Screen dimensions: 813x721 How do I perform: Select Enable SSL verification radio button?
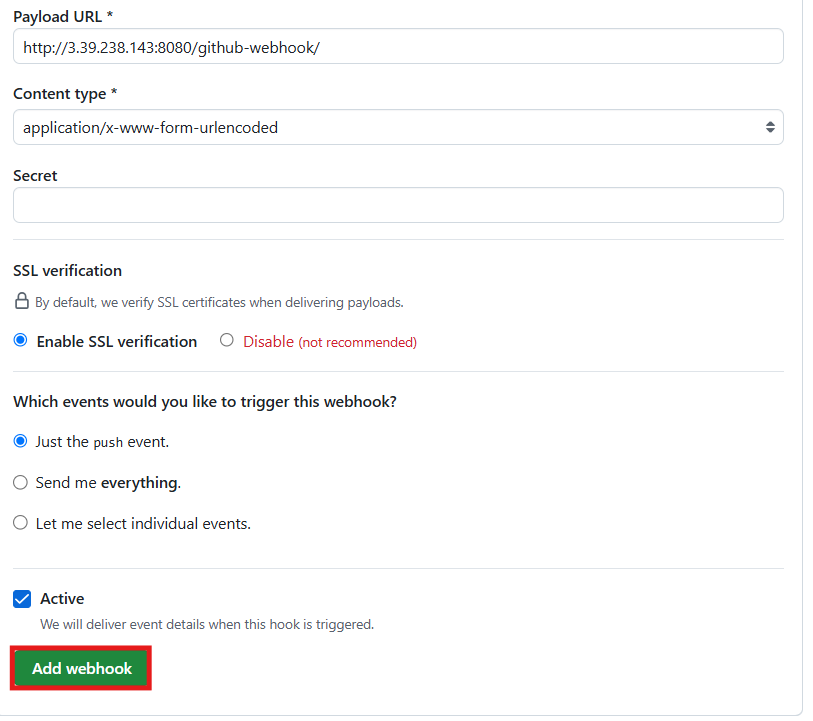point(21,341)
